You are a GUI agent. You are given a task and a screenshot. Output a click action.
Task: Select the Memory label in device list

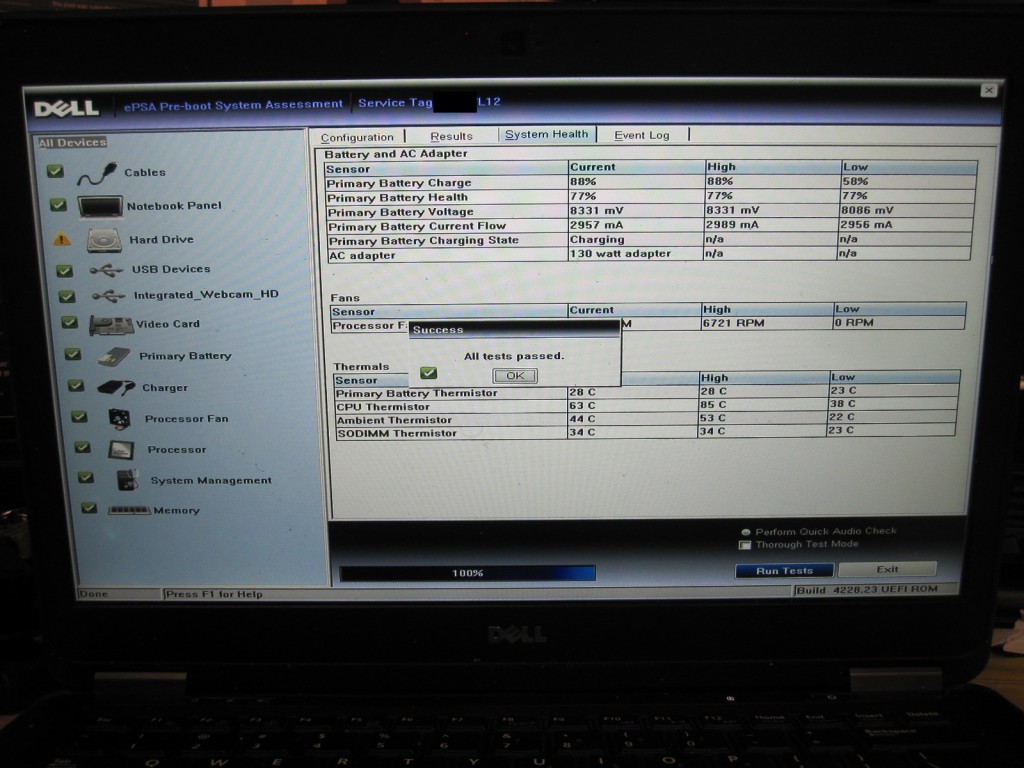[x=176, y=511]
